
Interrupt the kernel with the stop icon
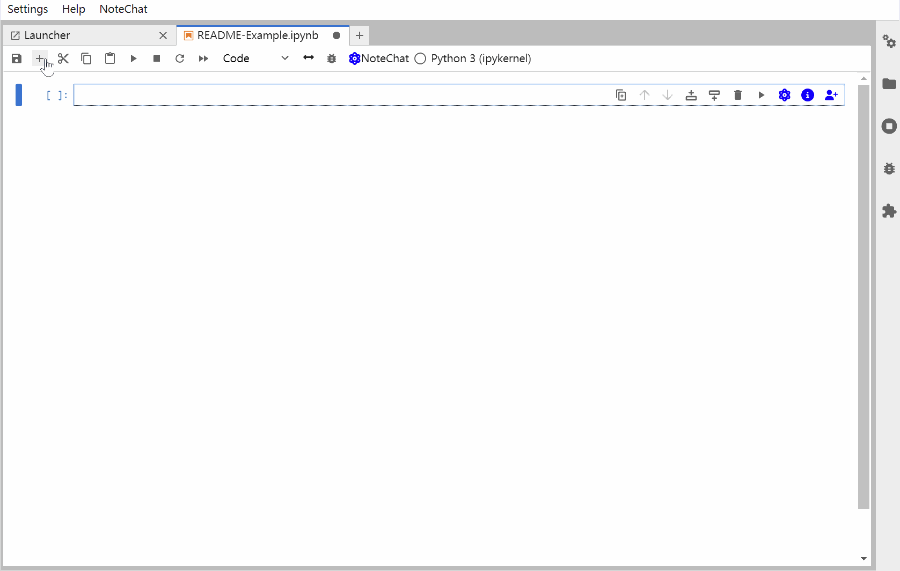(x=157, y=59)
